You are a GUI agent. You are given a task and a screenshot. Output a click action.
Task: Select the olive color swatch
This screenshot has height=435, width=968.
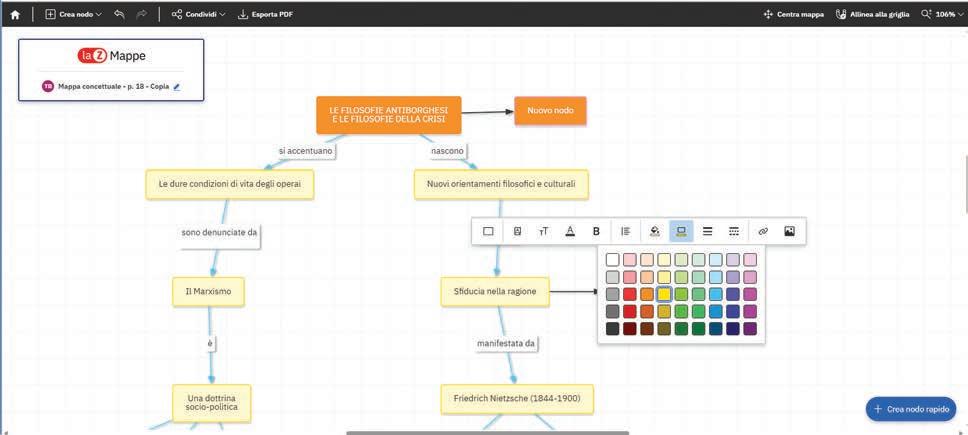pyautogui.click(x=664, y=329)
